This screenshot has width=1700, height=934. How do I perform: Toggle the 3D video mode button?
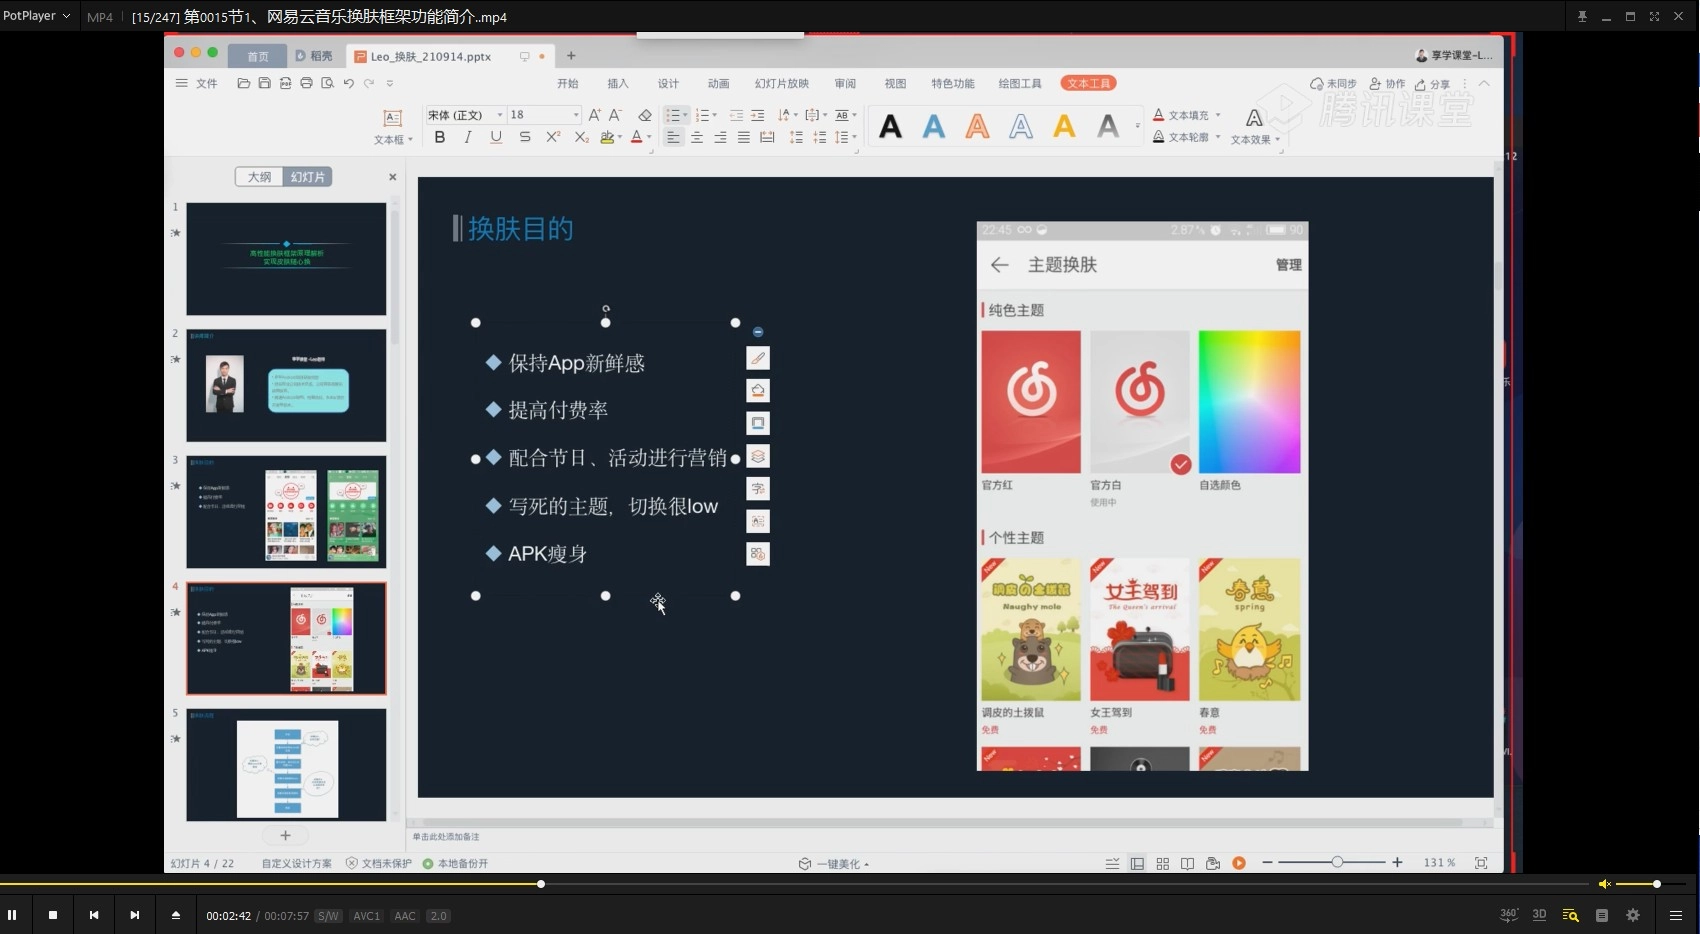point(1539,915)
